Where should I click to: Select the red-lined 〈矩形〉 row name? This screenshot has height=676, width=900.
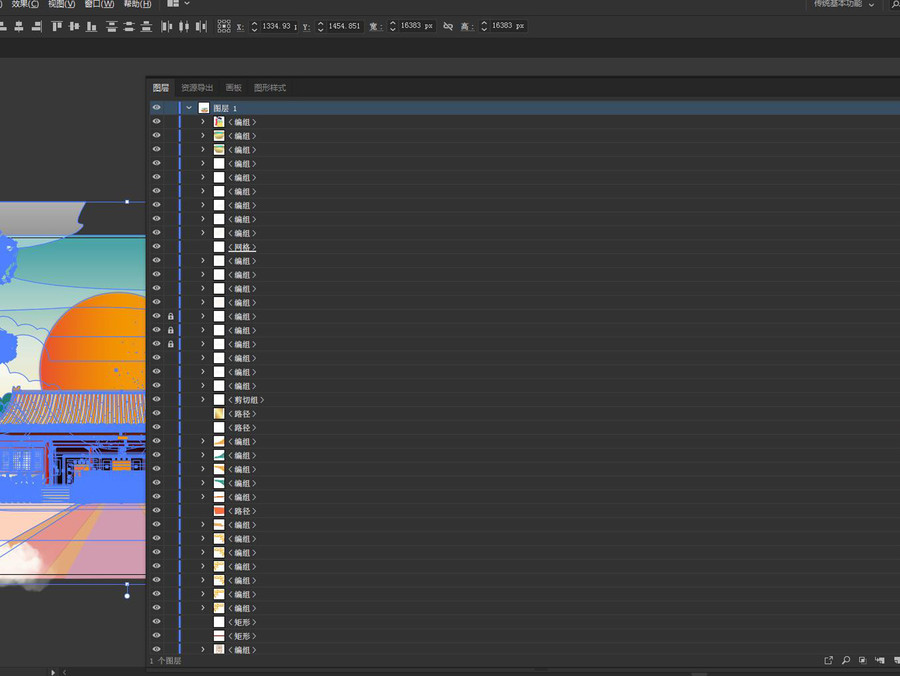pyautogui.click(x=242, y=636)
